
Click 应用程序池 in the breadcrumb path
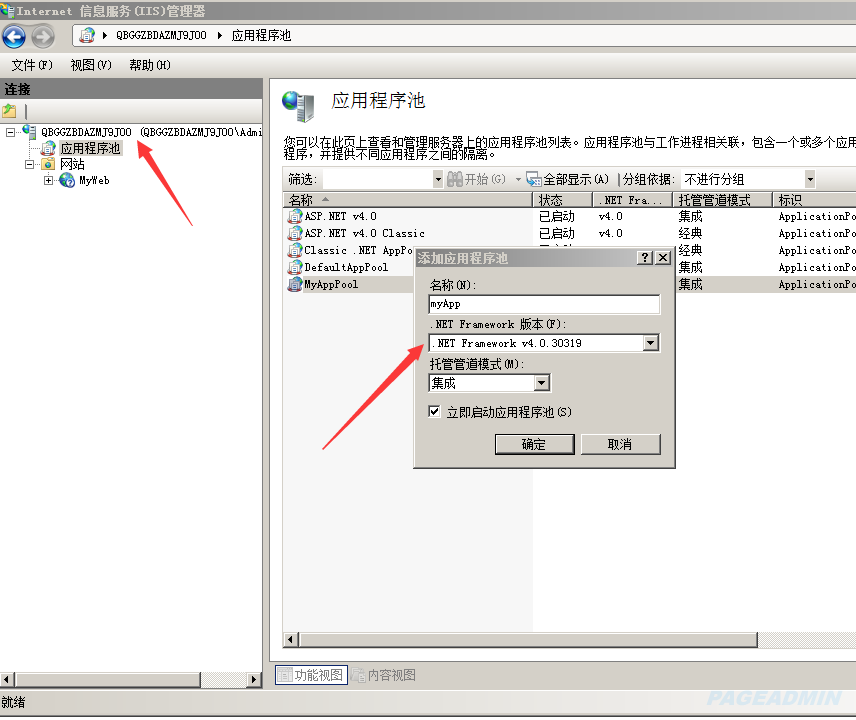(261, 35)
